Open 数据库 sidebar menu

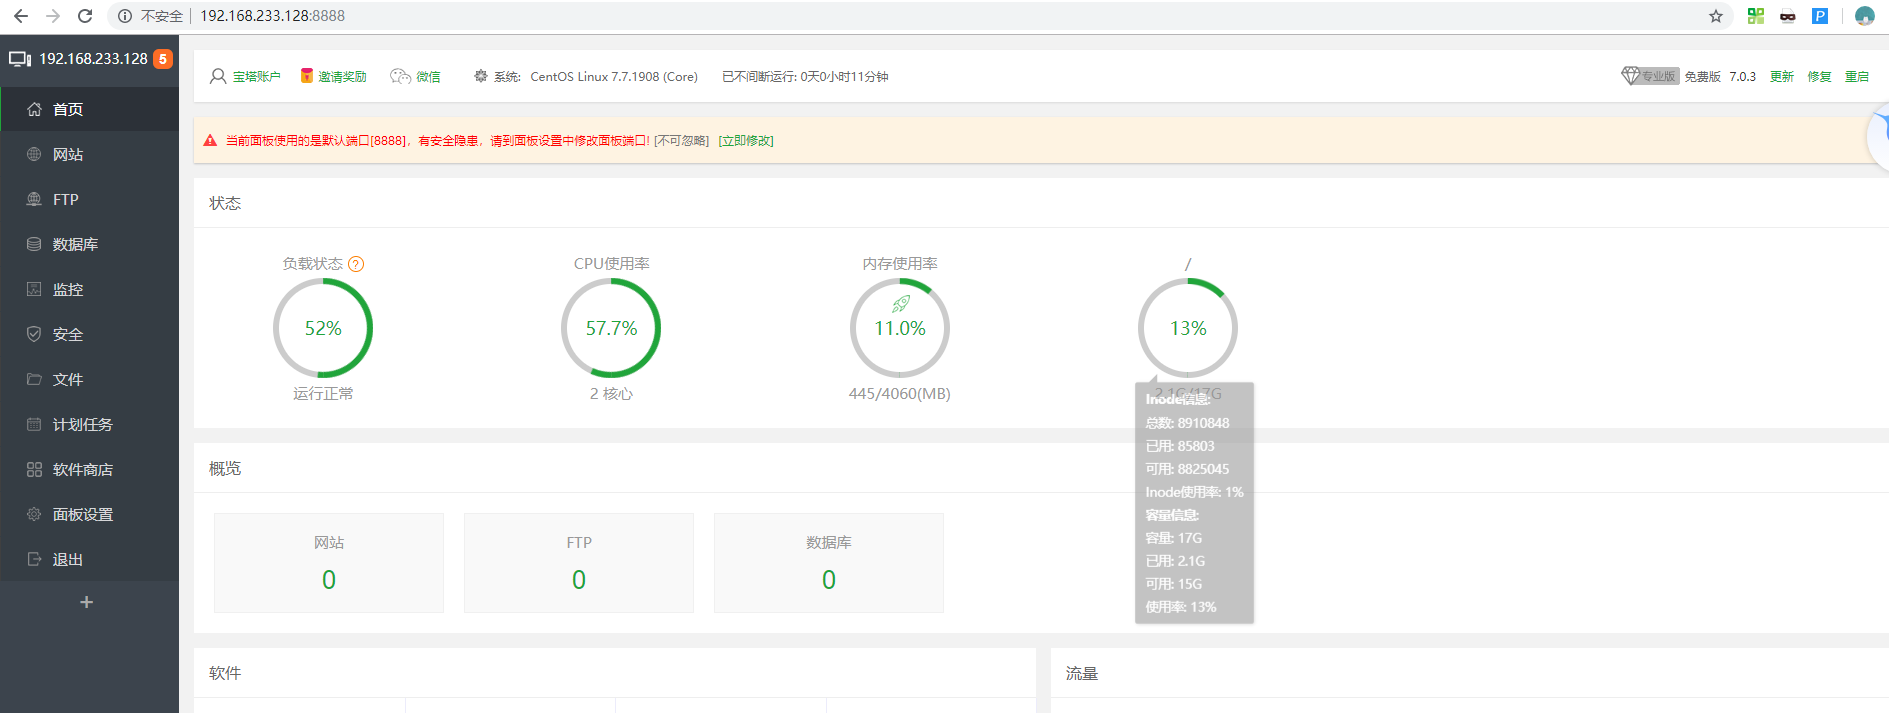click(75, 244)
